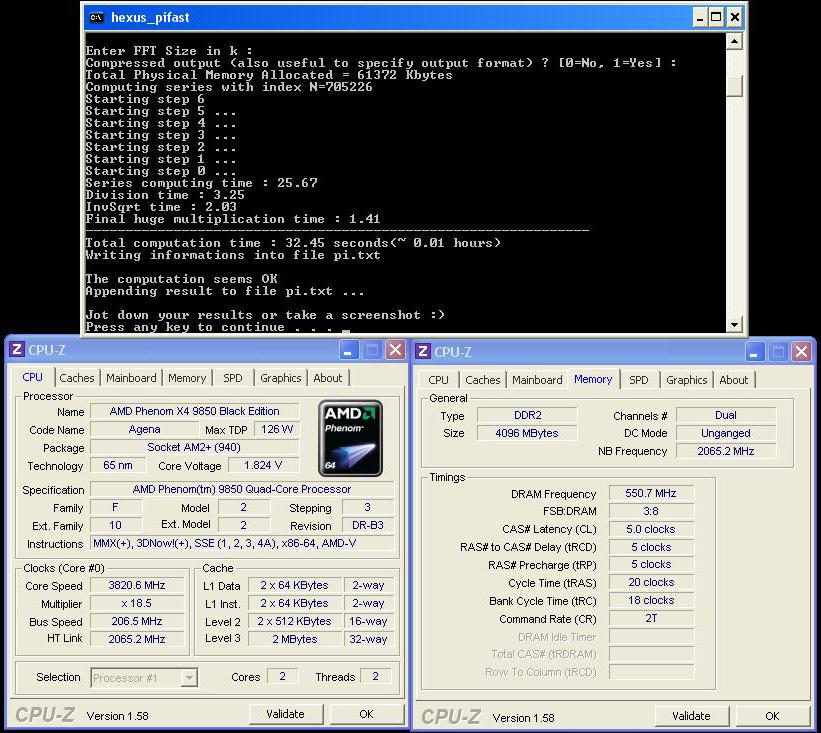Viewport: 821px width, 733px height.
Task: Click the Multiplier value x 18.5
Action: click(137, 603)
